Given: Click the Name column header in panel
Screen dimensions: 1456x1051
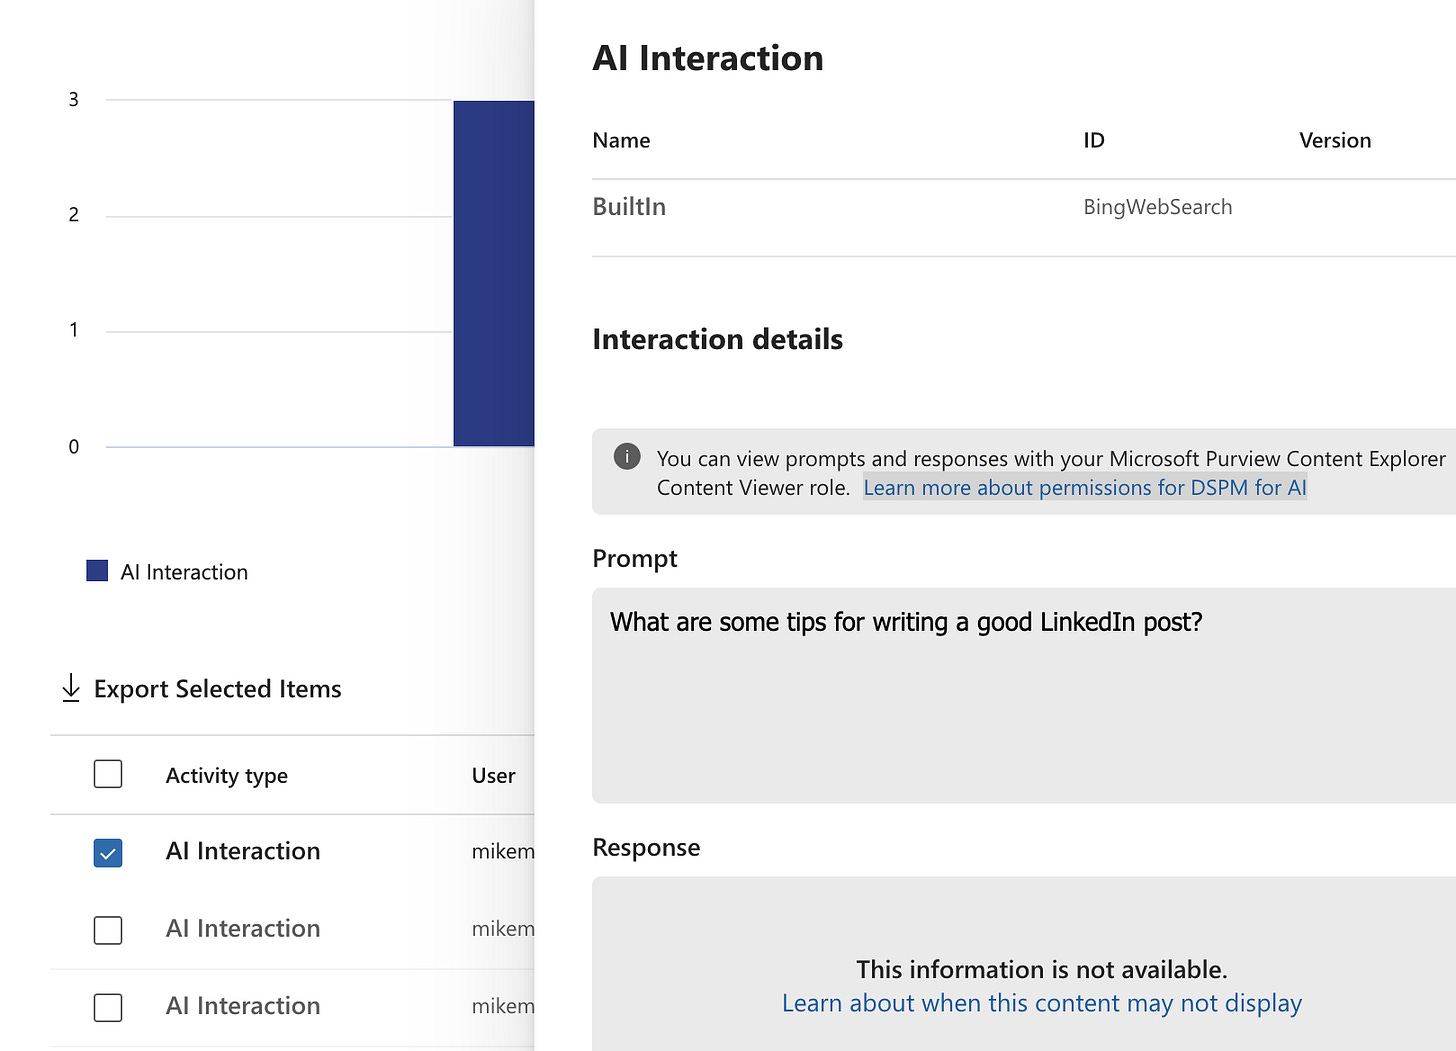Looking at the screenshot, I should pos(621,141).
